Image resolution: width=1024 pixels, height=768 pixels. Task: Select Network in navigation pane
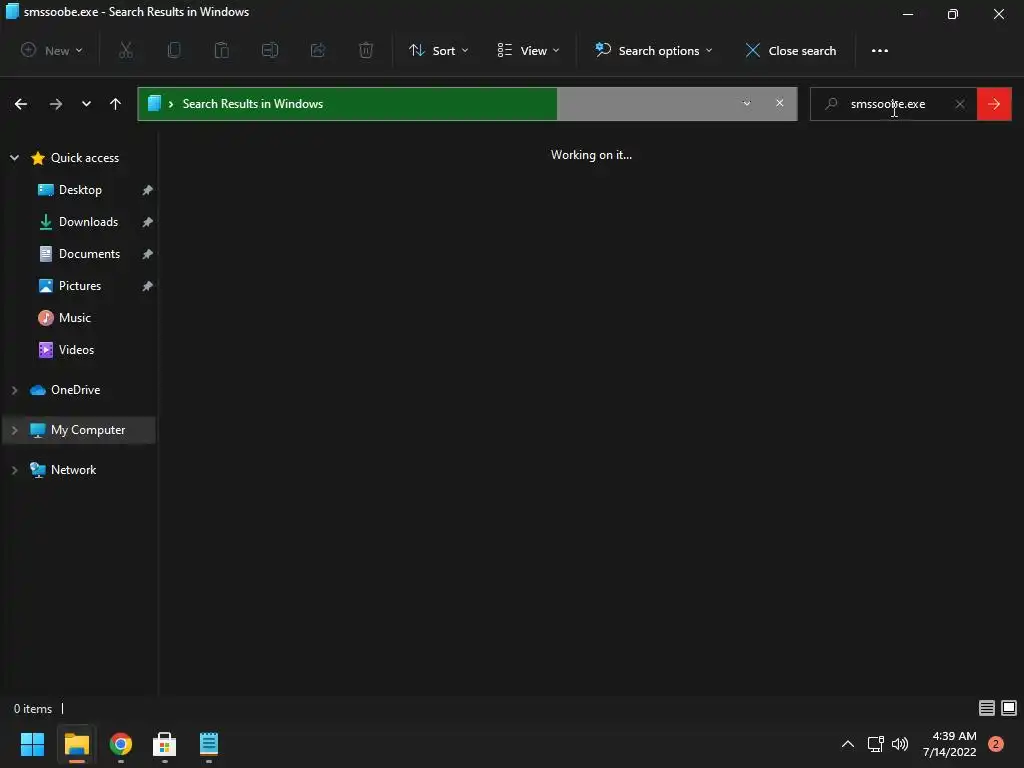click(73, 470)
